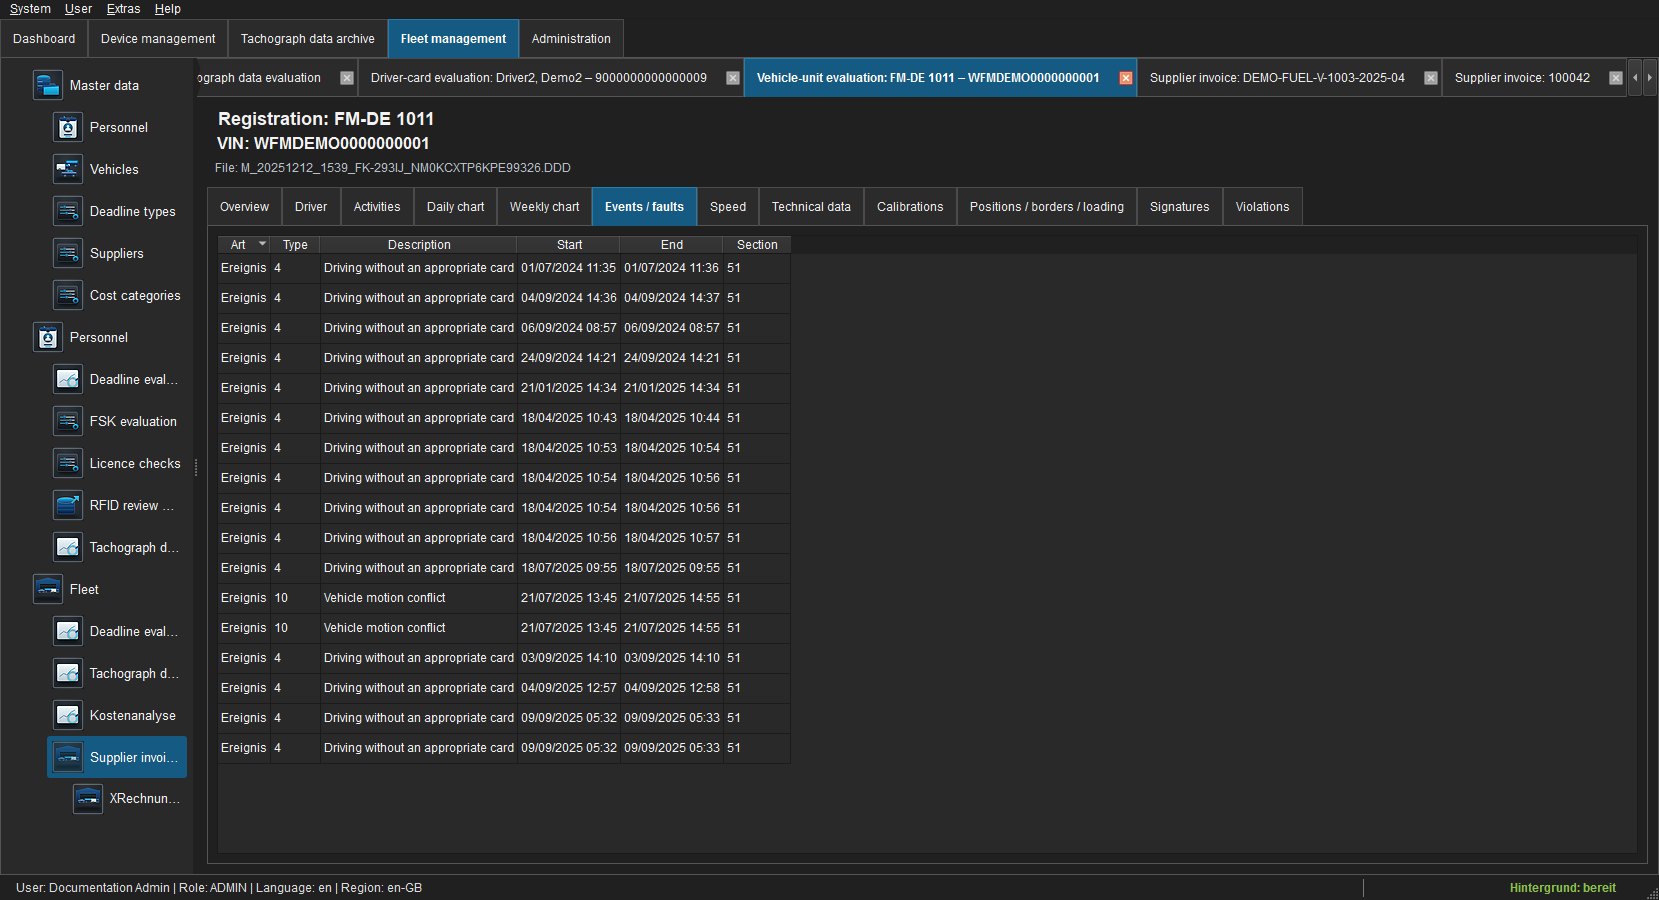Viewport: 1659px width, 900px height.
Task: Open the Calibrations tab
Action: (910, 207)
